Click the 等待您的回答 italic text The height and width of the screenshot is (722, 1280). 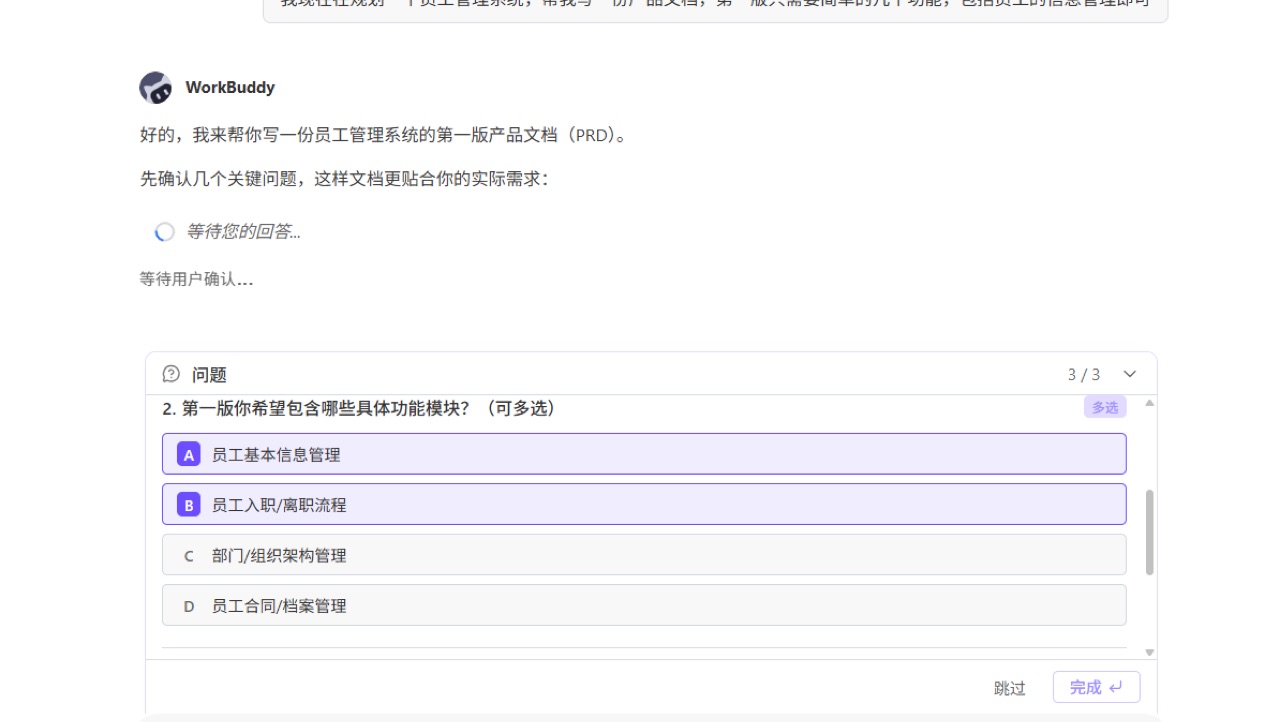pyautogui.click(x=243, y=232)
